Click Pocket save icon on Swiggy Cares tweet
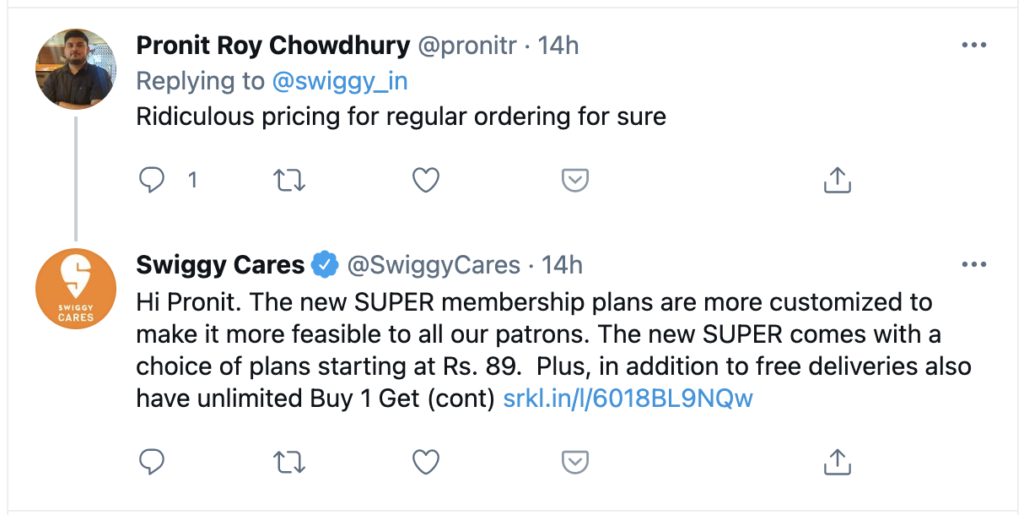The width and height of the screenshot is (1024, 515). coord(574,461)
